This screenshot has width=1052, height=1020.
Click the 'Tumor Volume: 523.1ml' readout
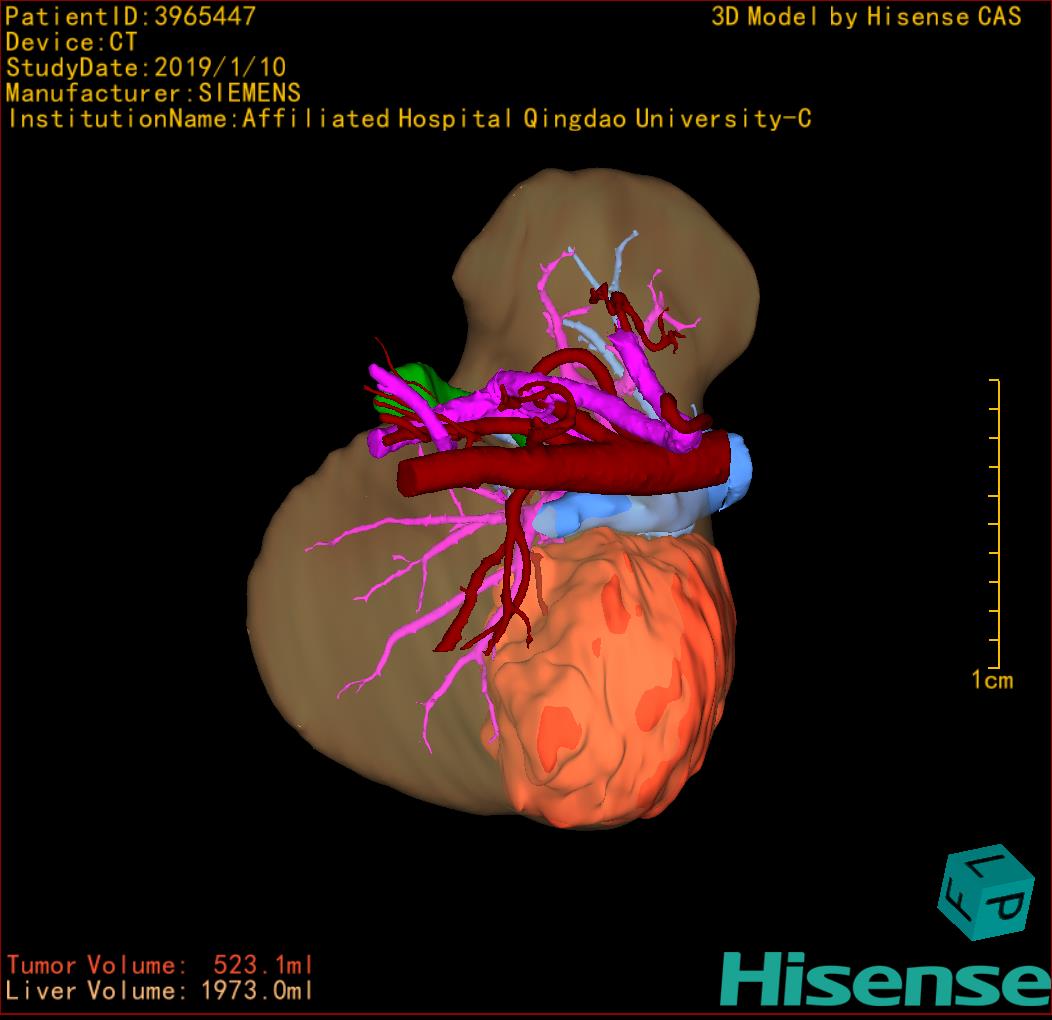click(x=160, y=965)
